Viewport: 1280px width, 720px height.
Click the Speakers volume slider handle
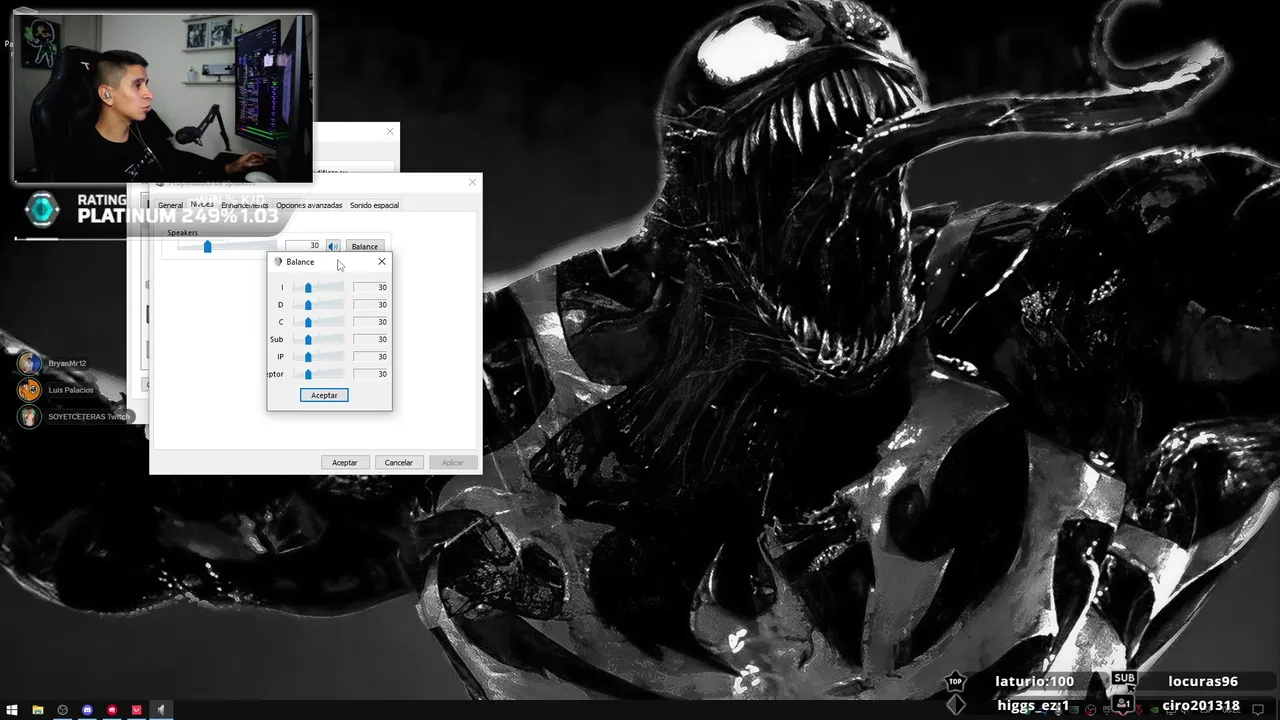click(208, 246)
